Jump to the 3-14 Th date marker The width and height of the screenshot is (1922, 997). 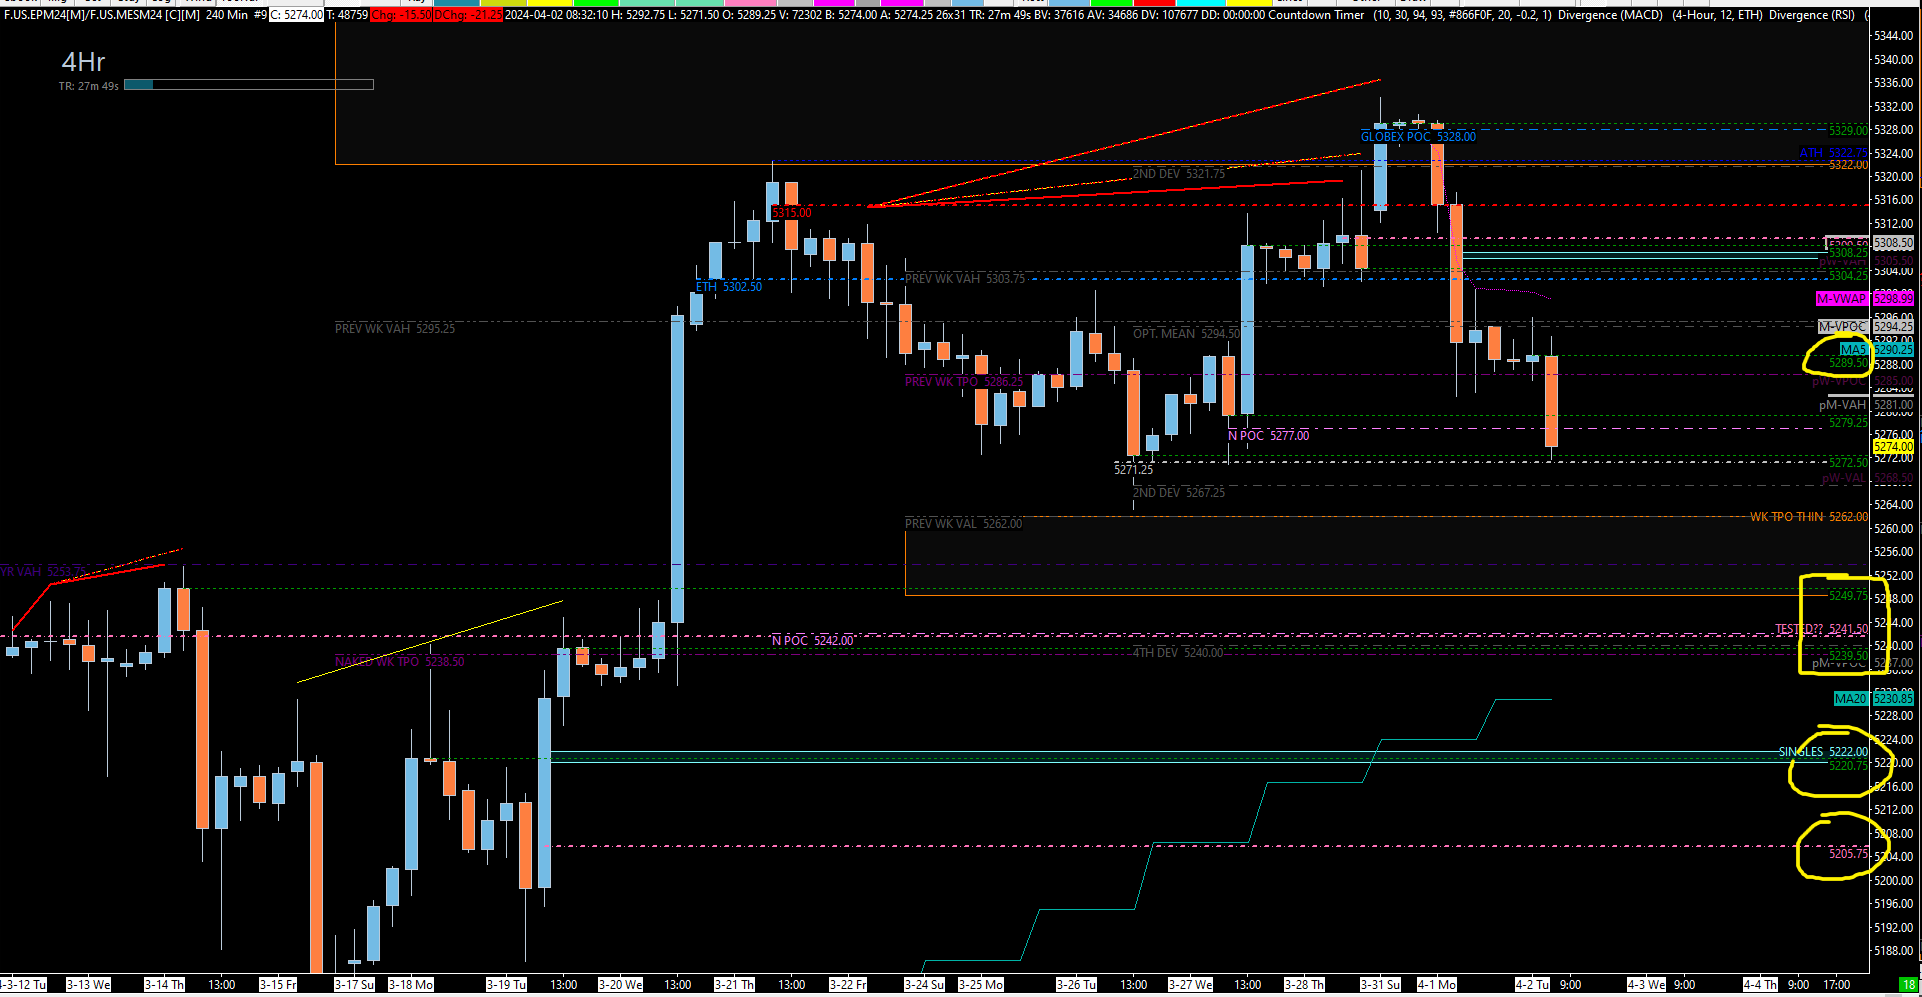[x=164, y=985]
